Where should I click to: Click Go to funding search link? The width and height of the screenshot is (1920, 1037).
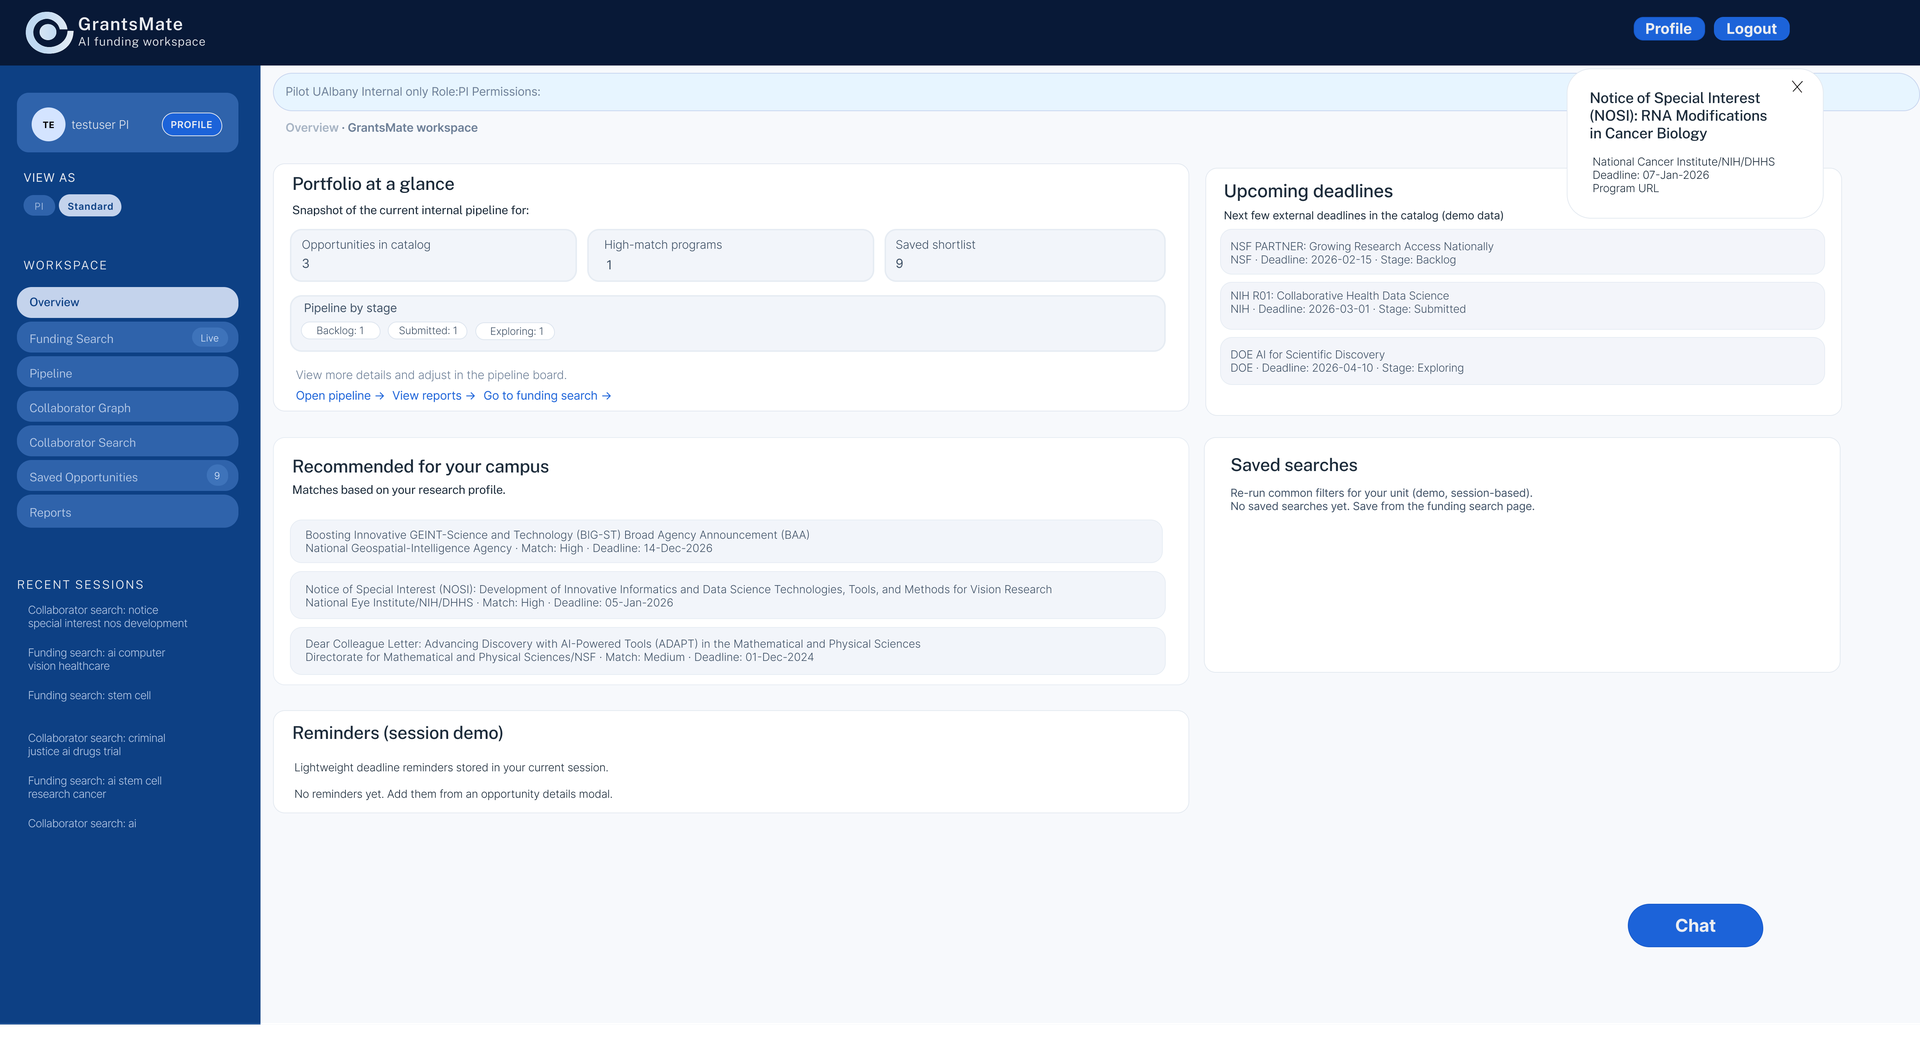click(546, 396)
